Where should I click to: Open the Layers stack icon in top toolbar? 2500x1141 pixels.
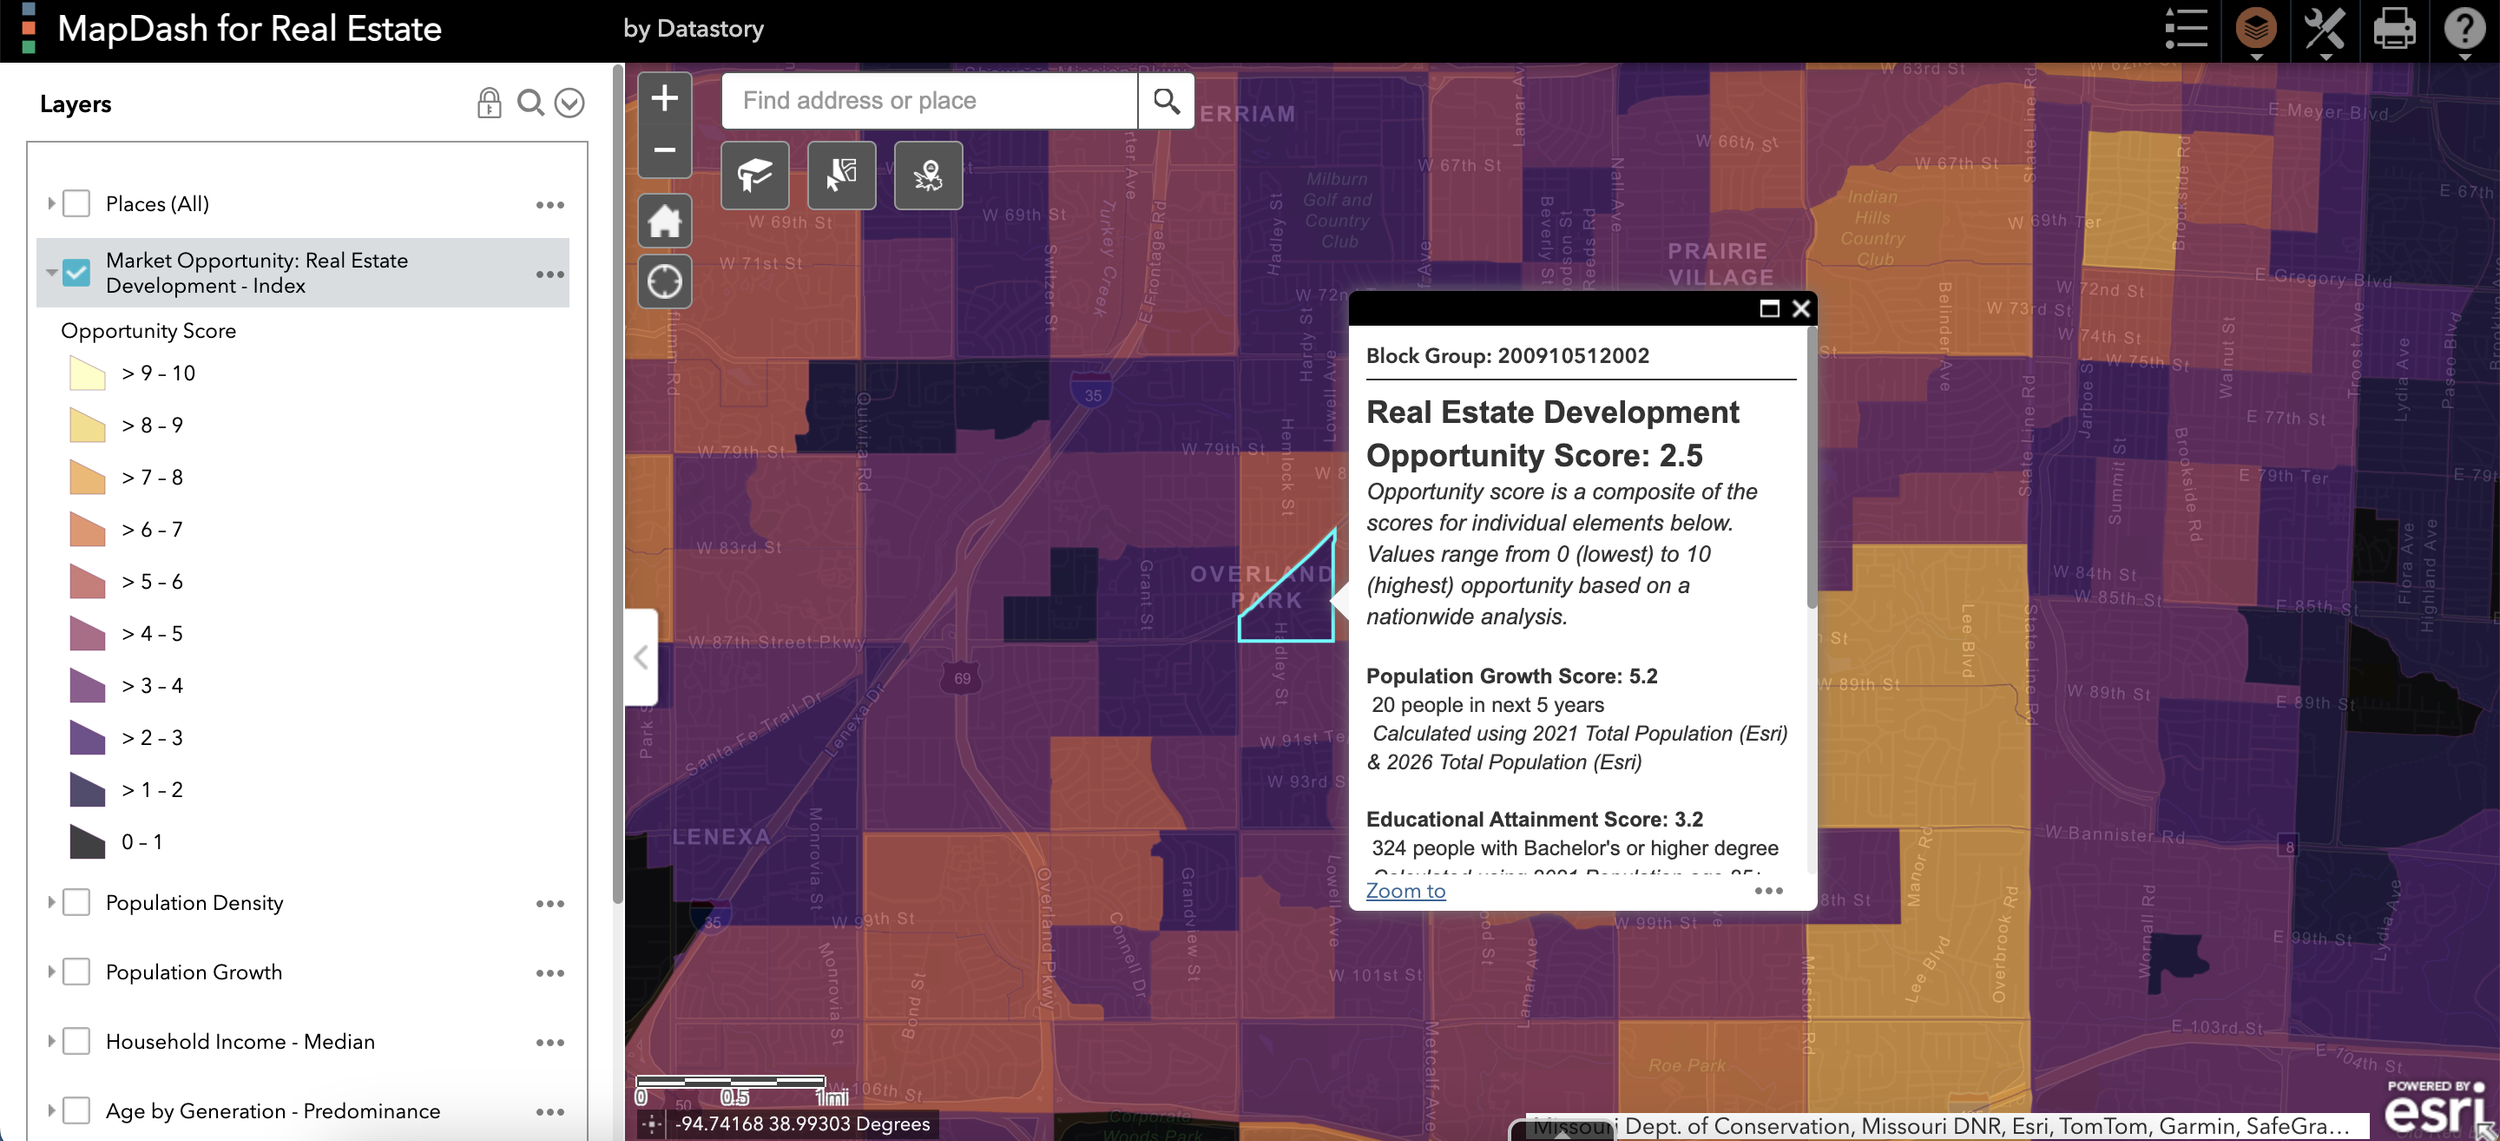[x=2255, y=29]
